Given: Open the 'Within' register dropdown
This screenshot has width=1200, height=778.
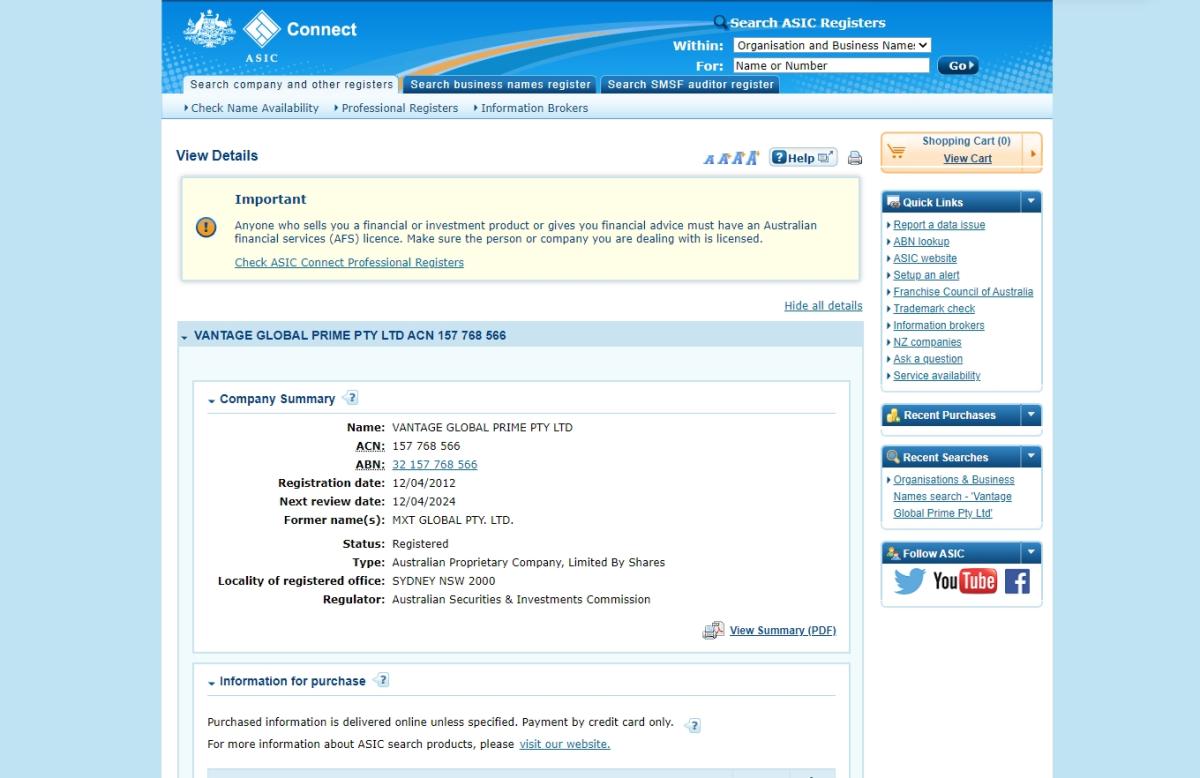Looking at the screenshot, I should coord(831,45).
